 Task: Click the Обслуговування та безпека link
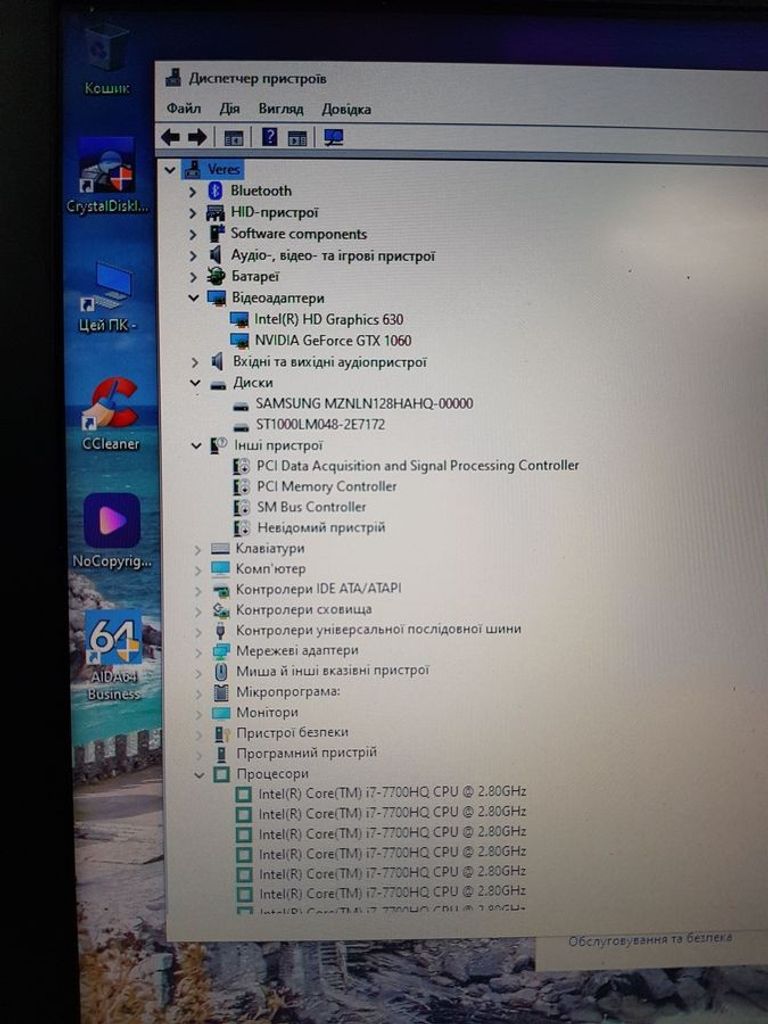click(x=650, y=940)
